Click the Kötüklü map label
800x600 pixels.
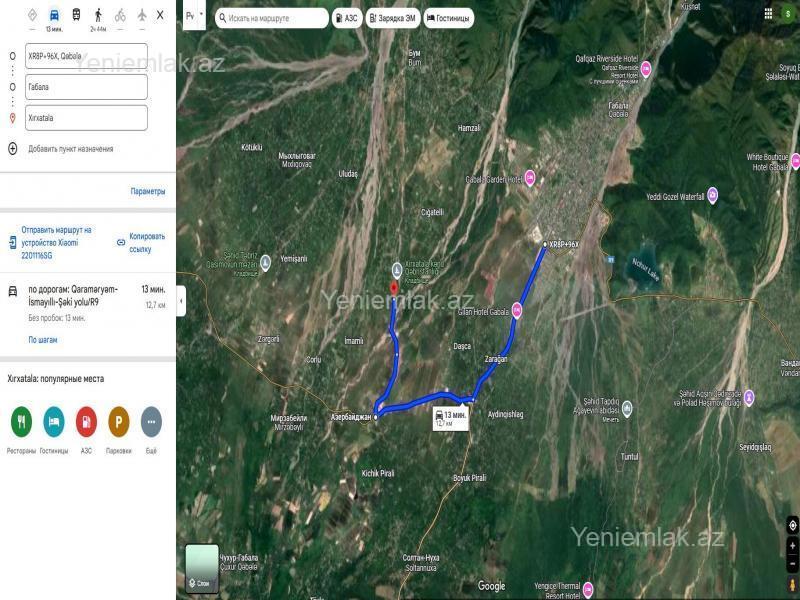point(252,147)
